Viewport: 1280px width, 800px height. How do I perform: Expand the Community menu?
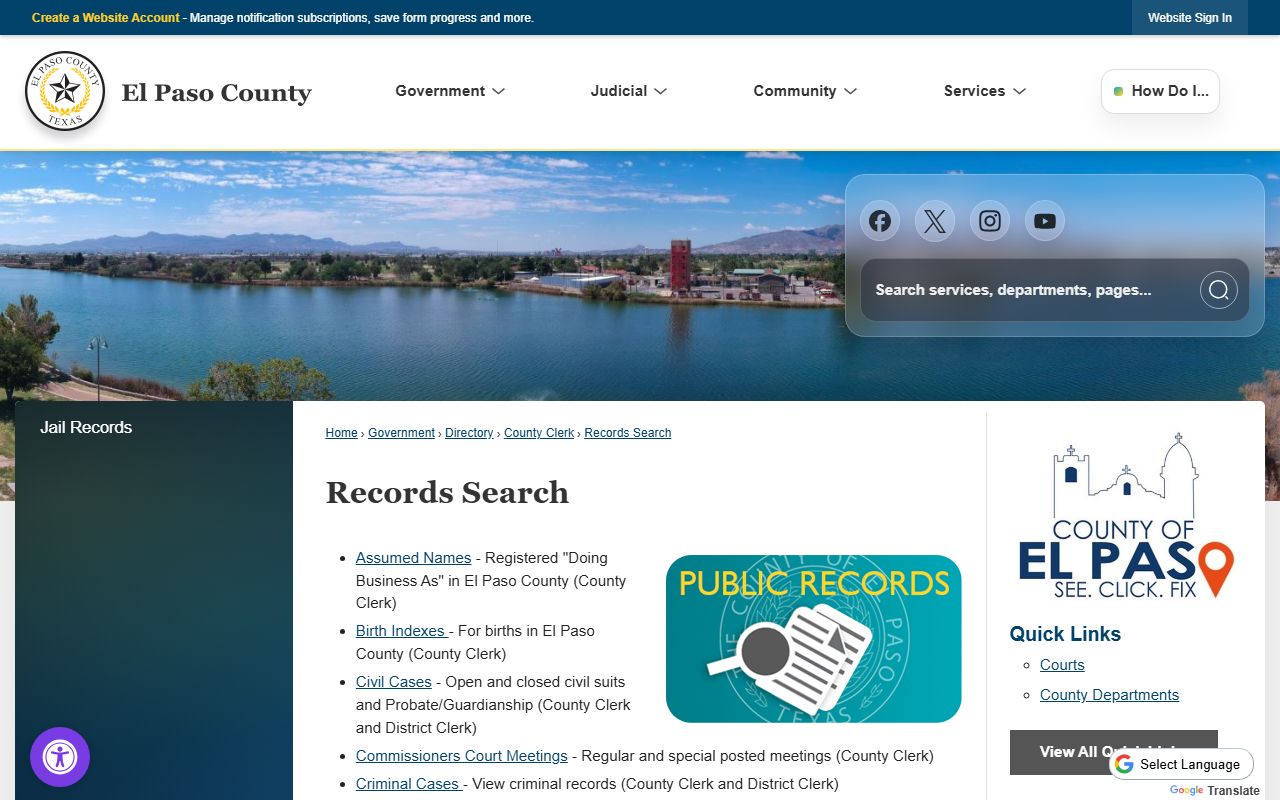805,91
